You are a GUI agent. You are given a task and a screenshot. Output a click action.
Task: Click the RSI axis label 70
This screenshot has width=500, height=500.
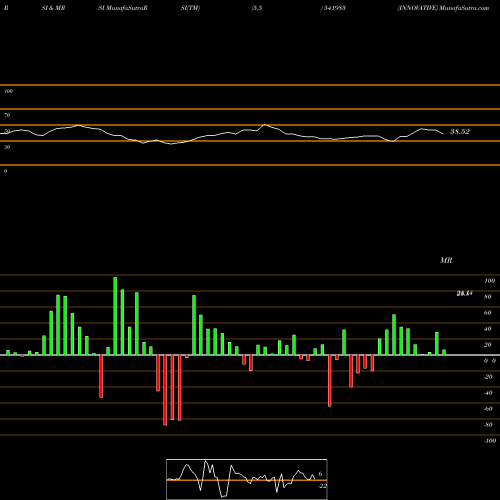click(x=7, y=115)
